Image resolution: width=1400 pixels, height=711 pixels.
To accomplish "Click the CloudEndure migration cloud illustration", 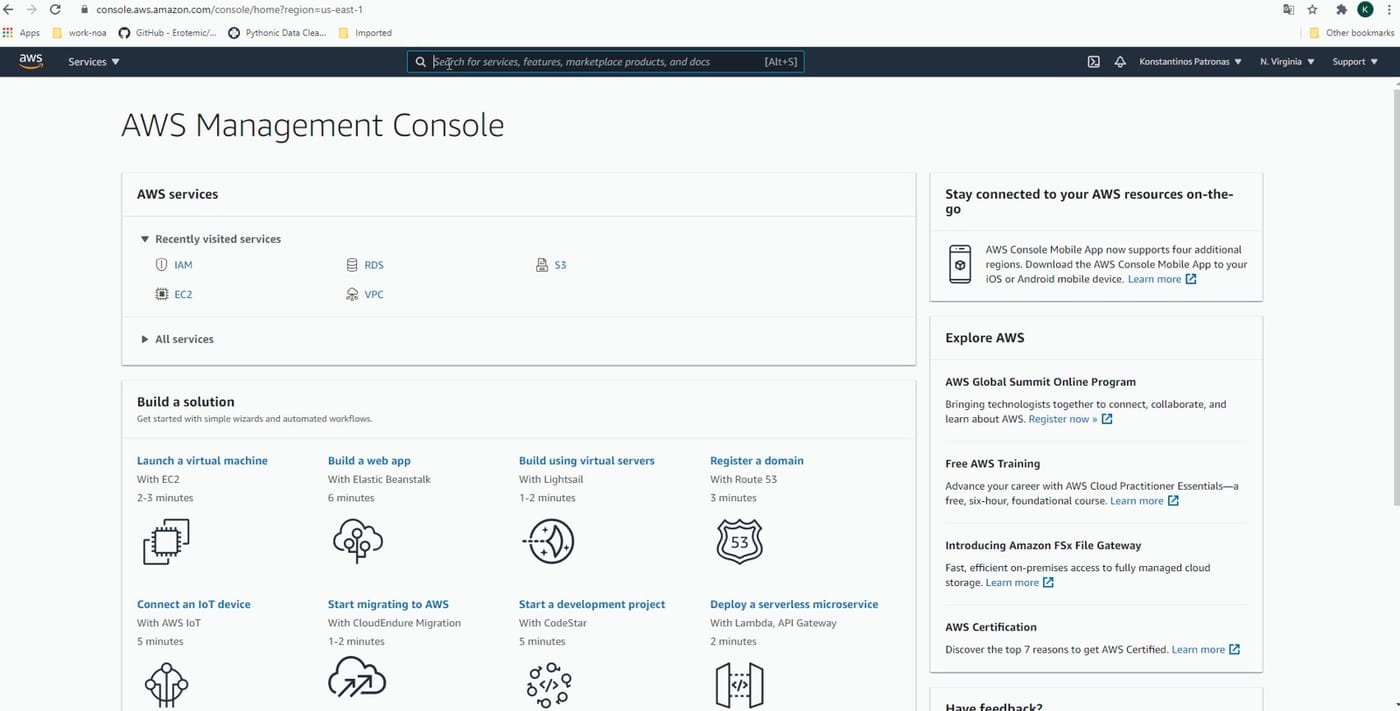I will click(x=357, y=678).
